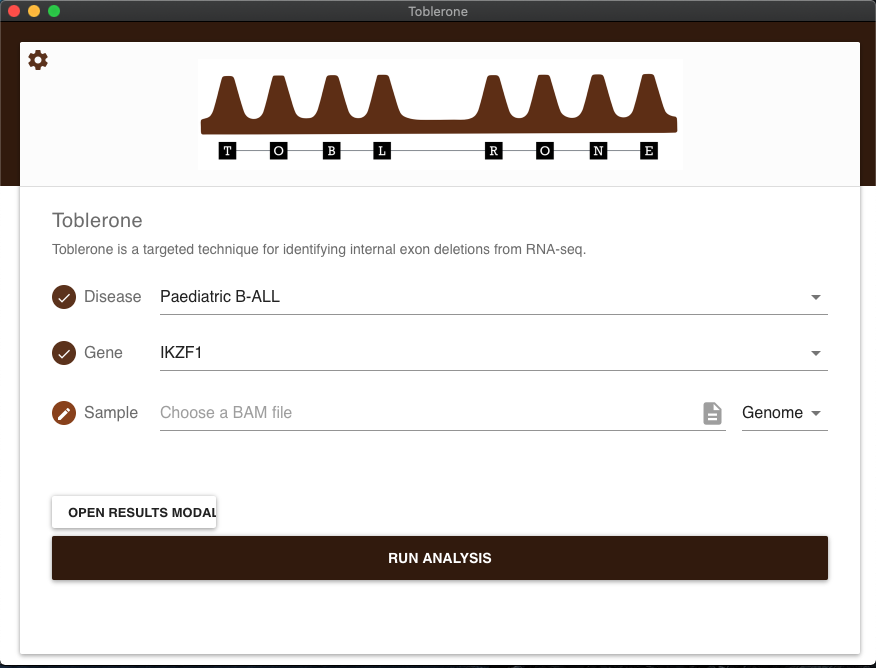Screen dimensions: 876x668
Task: Maximize the window with green button
Action: click(x=54, y=11)
